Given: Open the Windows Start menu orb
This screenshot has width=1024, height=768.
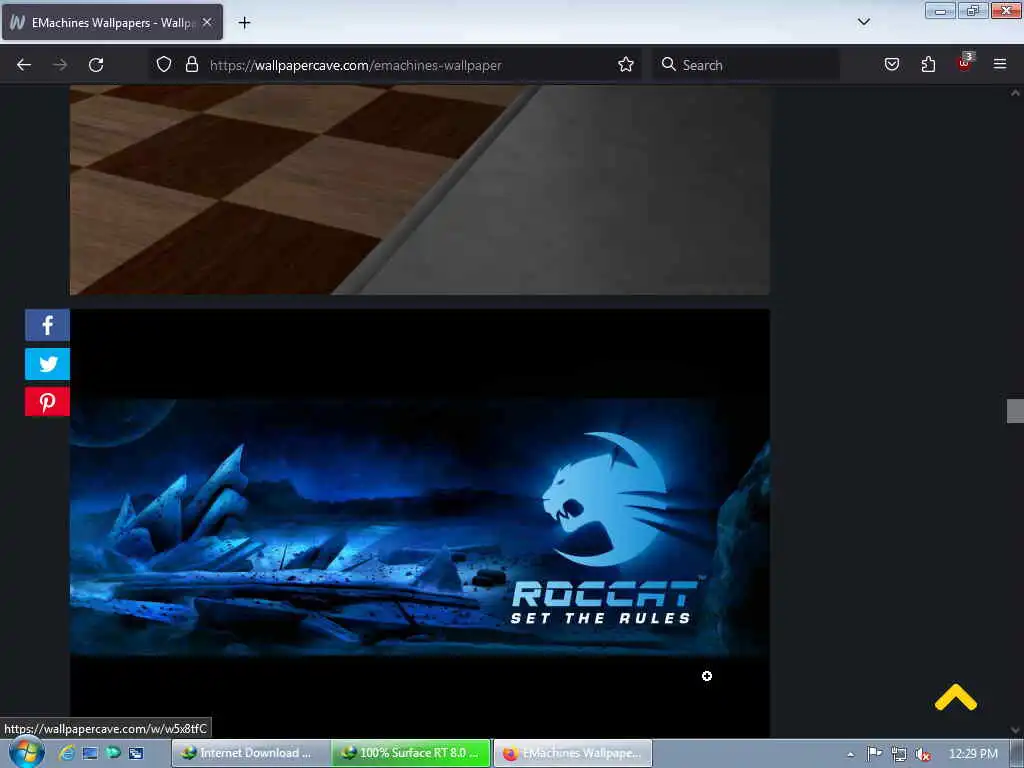Looking at the screenshot, I should pyautogui.click(x=25, y=752).
